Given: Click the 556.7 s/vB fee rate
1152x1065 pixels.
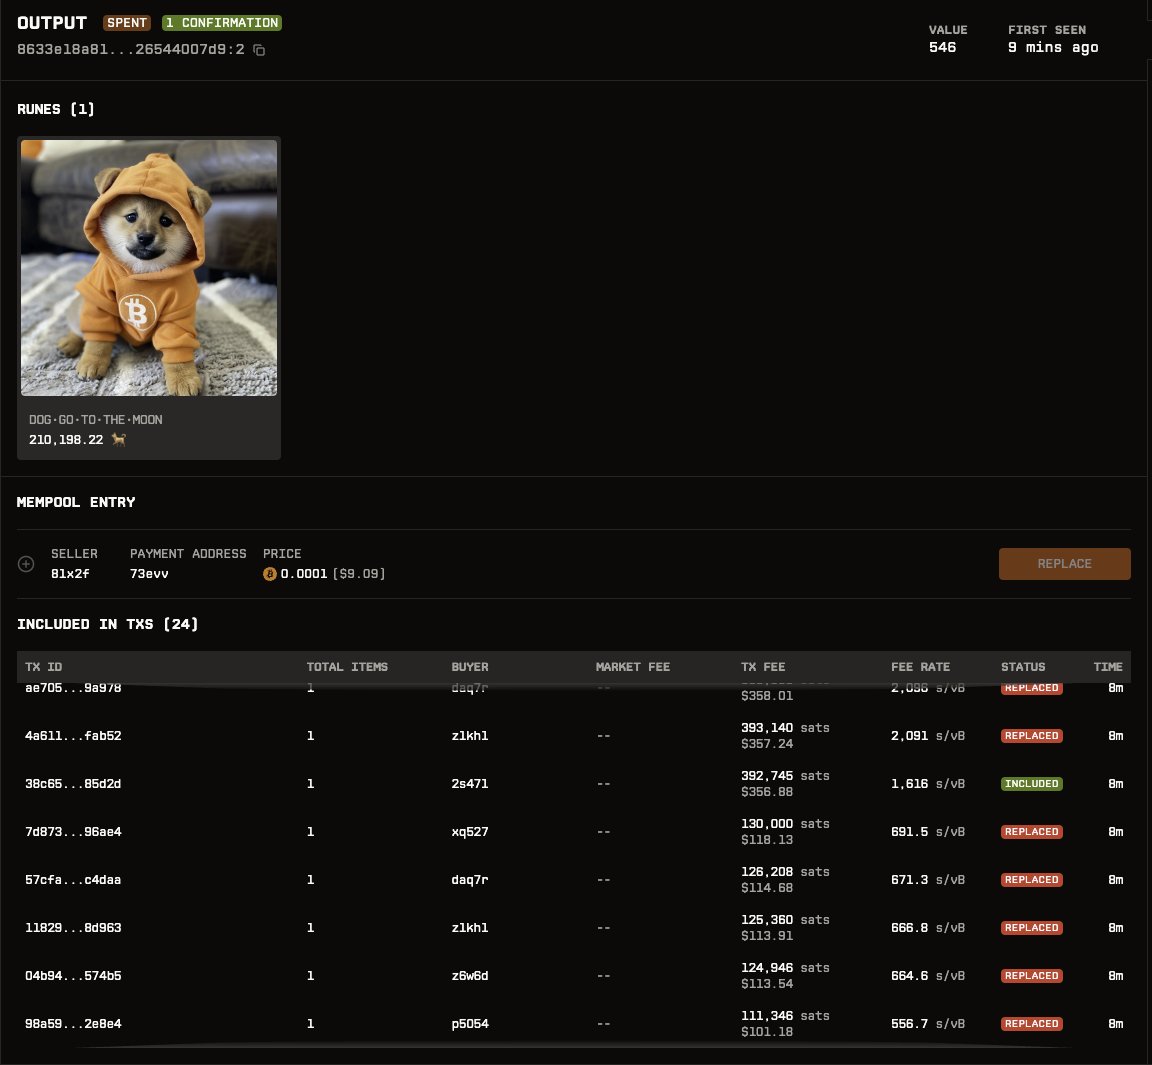Looking at the screenshot, I should click(x=928, y=1024).
